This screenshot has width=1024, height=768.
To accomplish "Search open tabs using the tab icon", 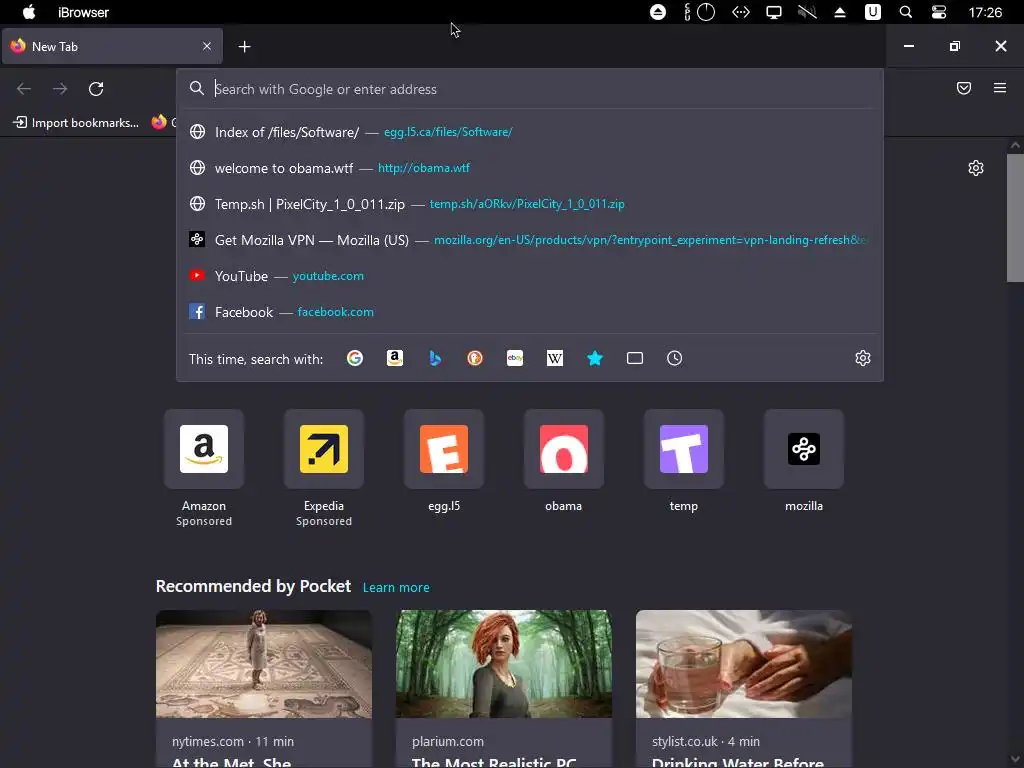I will point(635,358).
